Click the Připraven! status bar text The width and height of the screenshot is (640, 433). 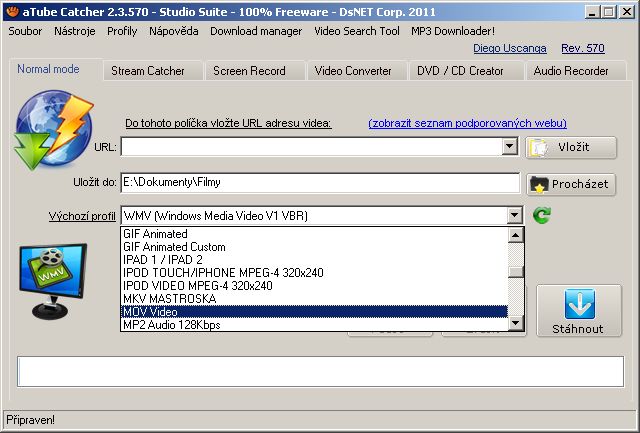pos(31,420)
